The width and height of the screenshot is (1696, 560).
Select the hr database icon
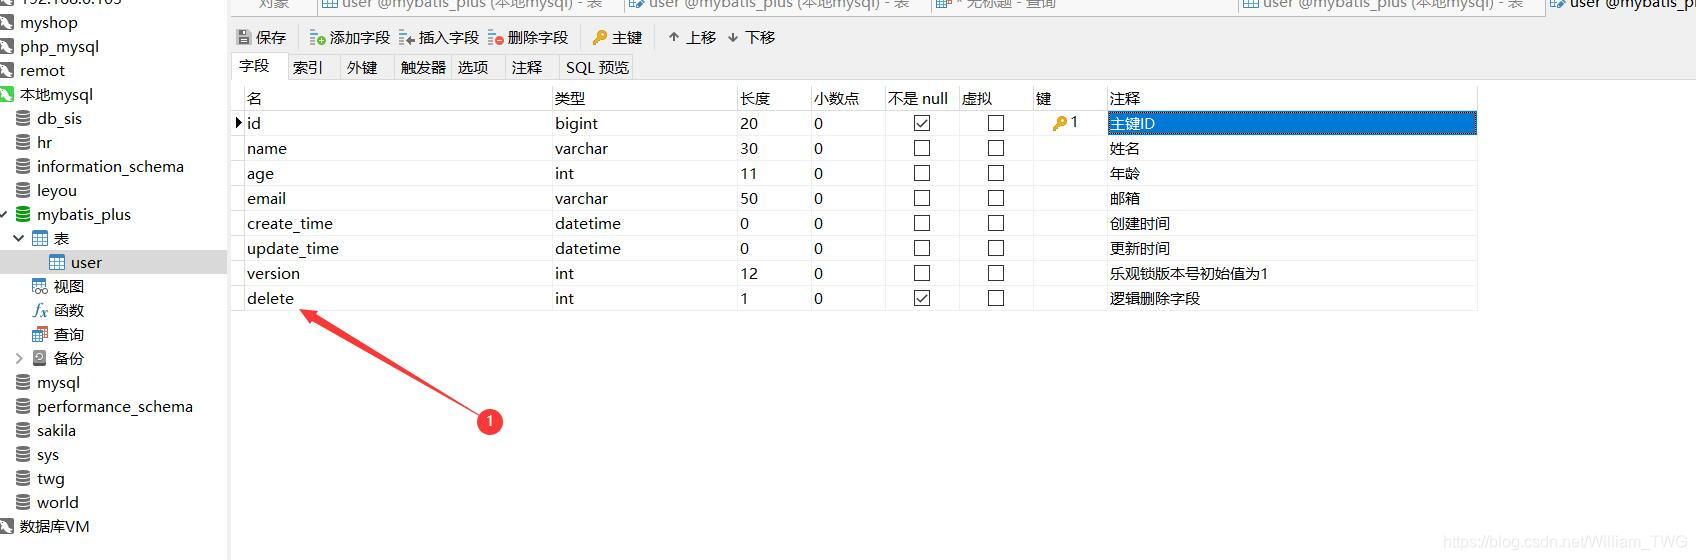pyautogui.click(x=23, y=142)
